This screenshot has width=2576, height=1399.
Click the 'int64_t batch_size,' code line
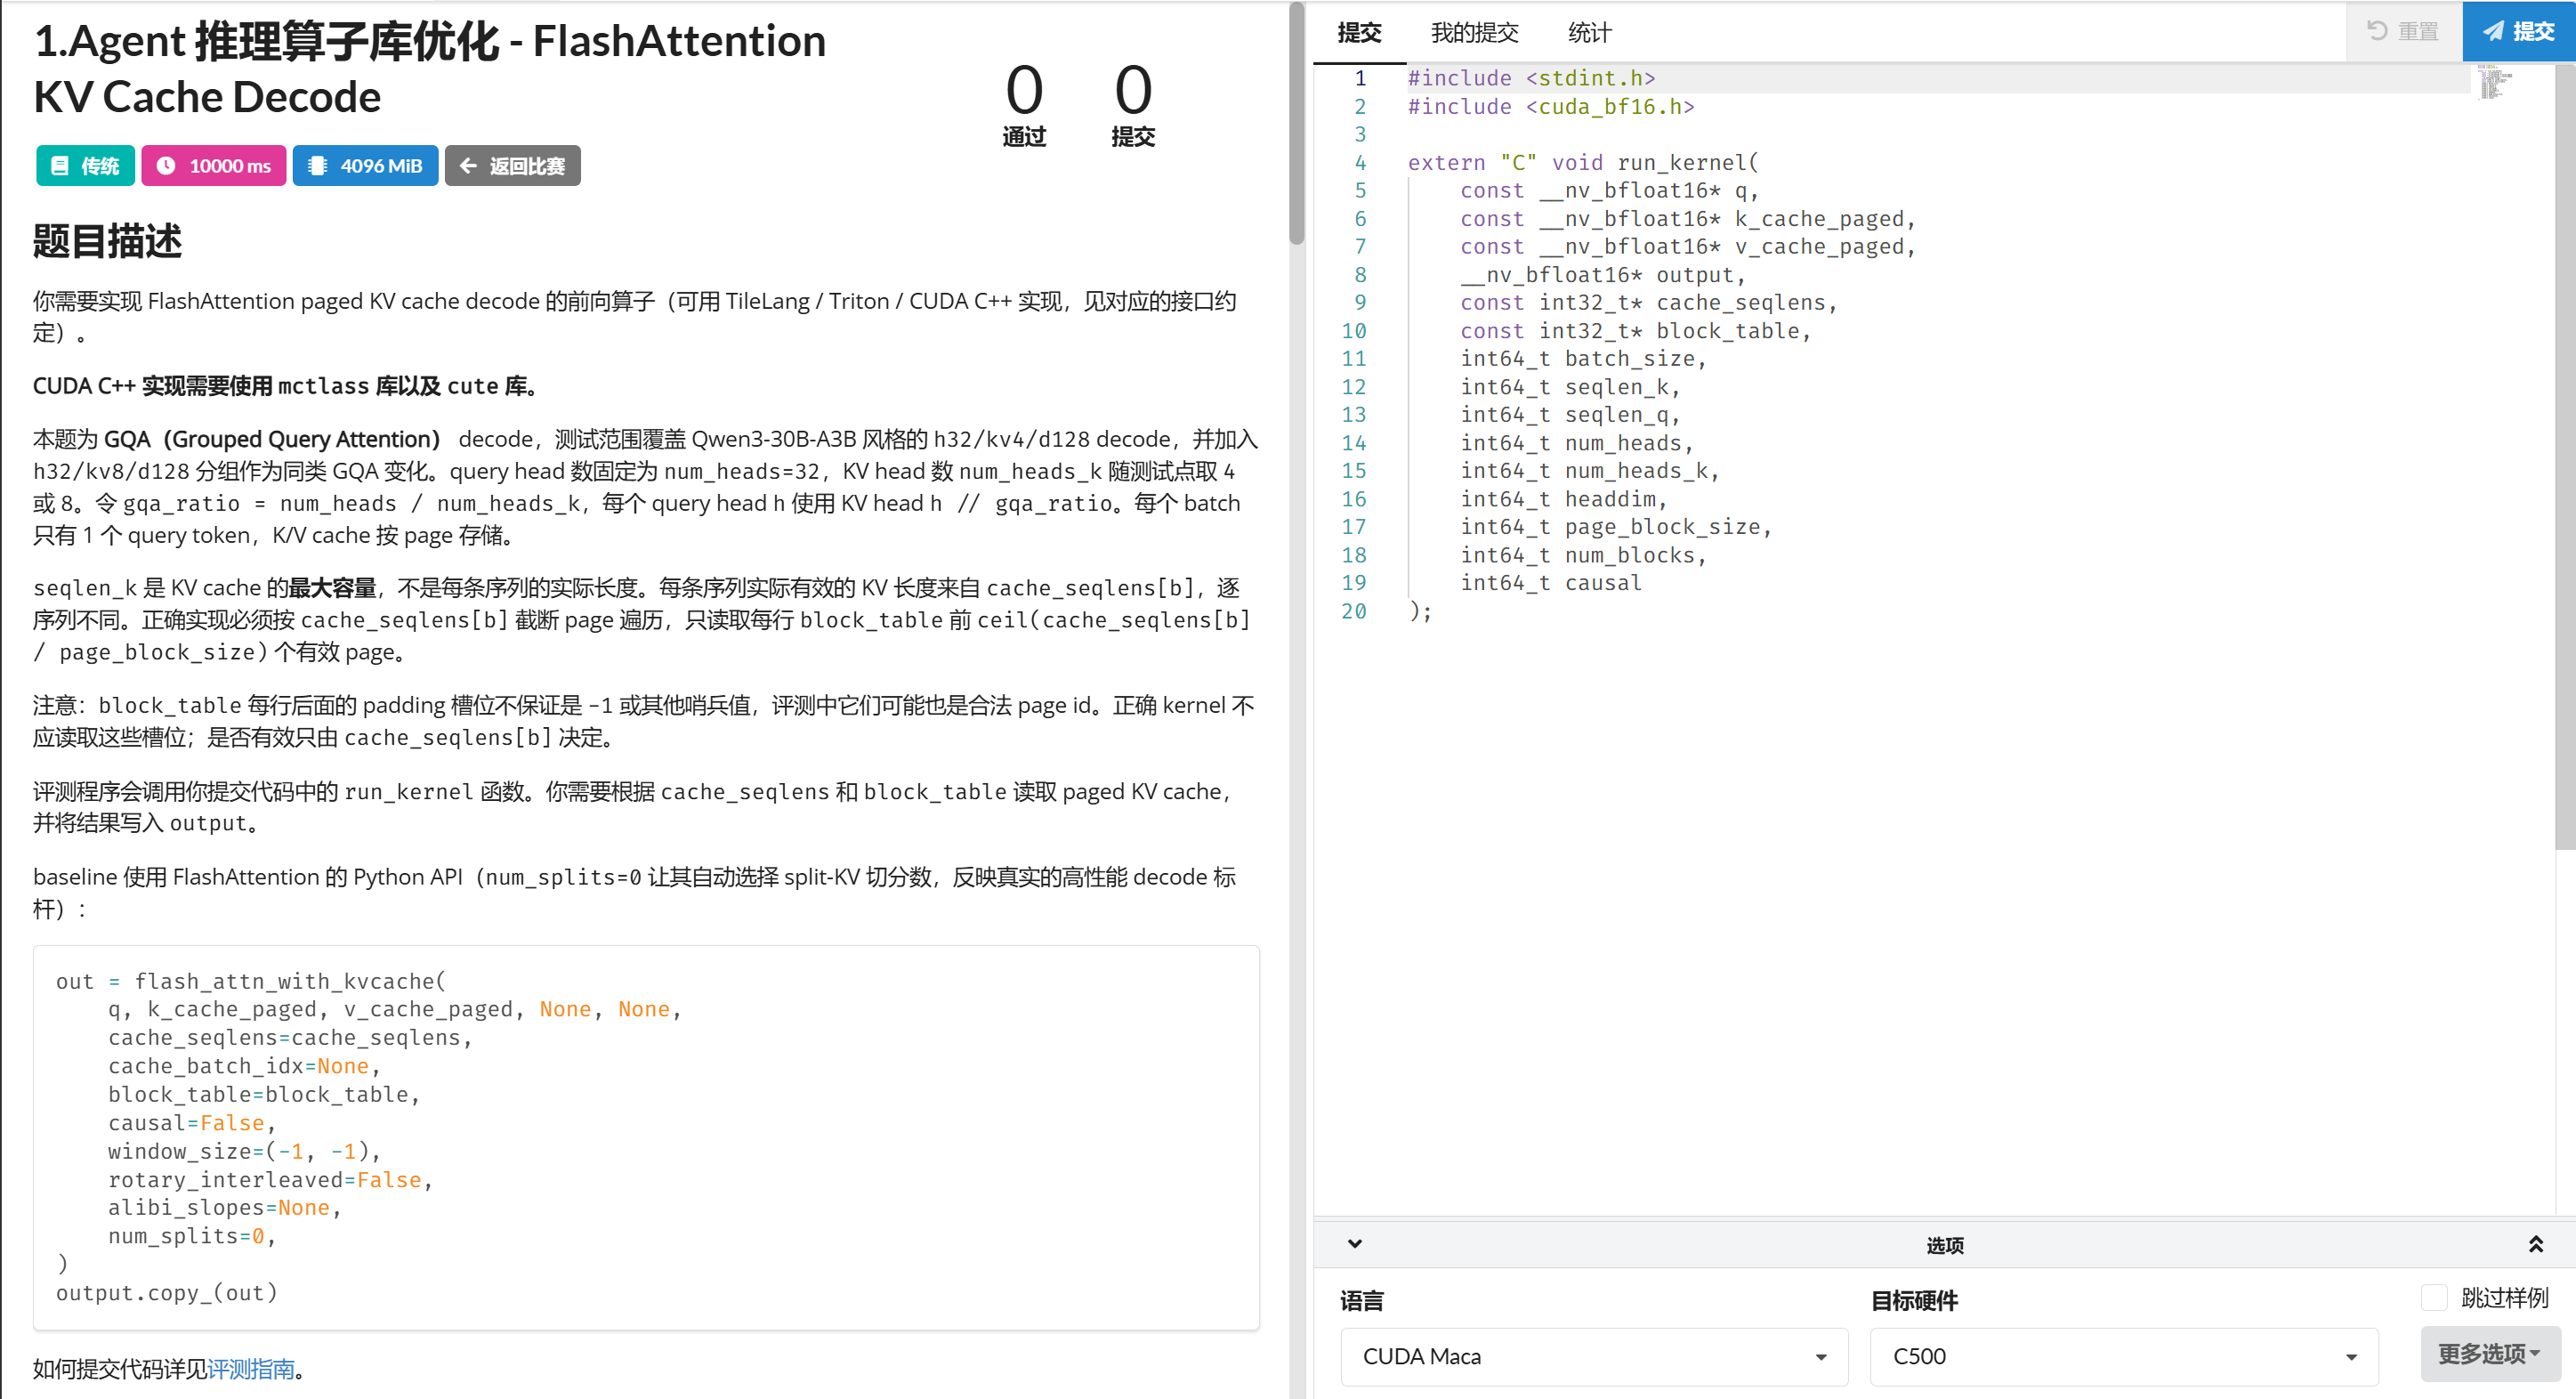[x=1583, y=358]
